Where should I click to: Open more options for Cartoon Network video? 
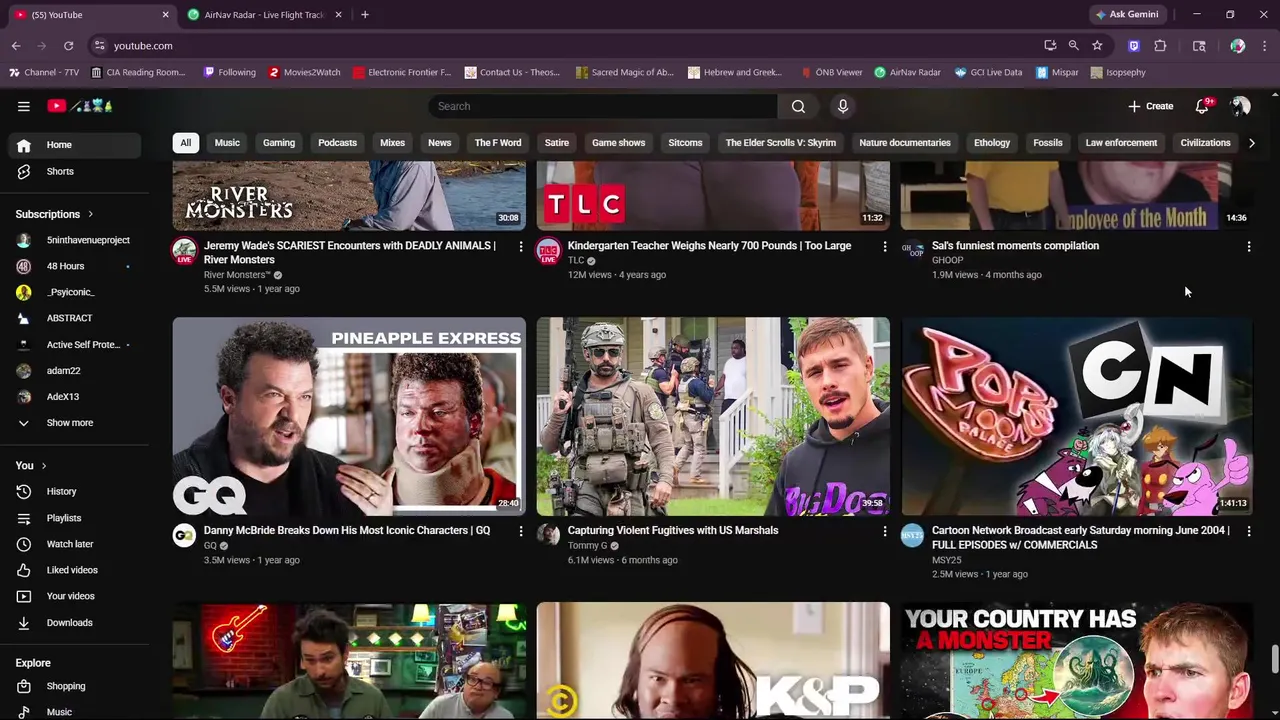(x=1248, y=531)
